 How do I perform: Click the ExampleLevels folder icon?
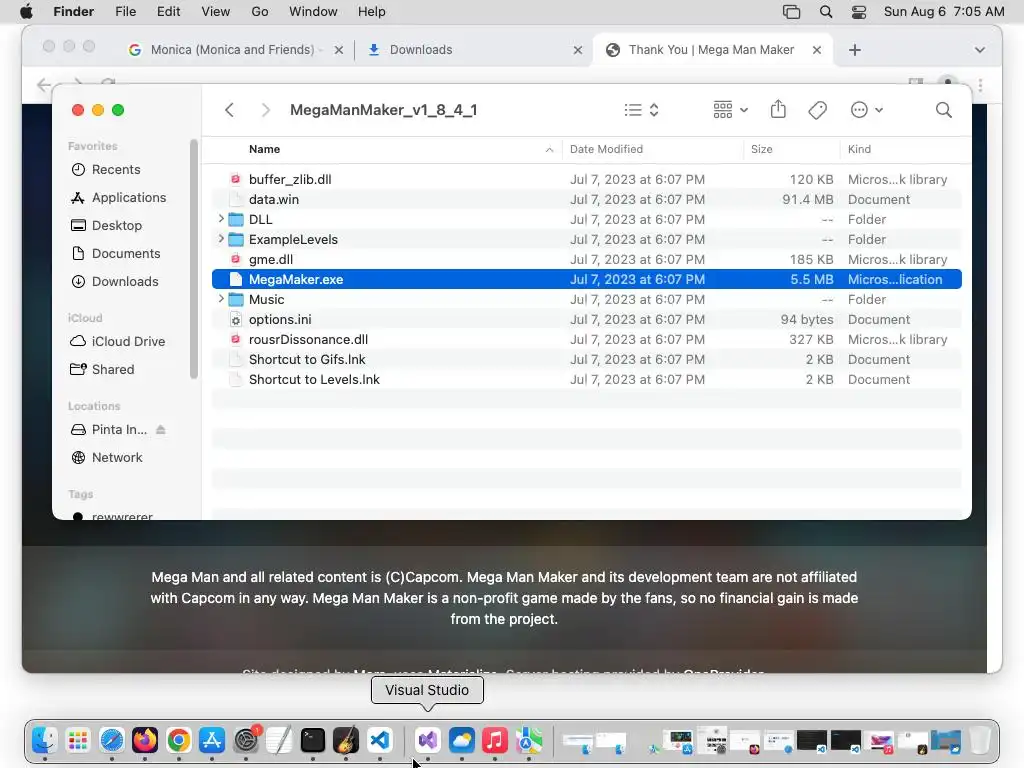click(236, 239)
